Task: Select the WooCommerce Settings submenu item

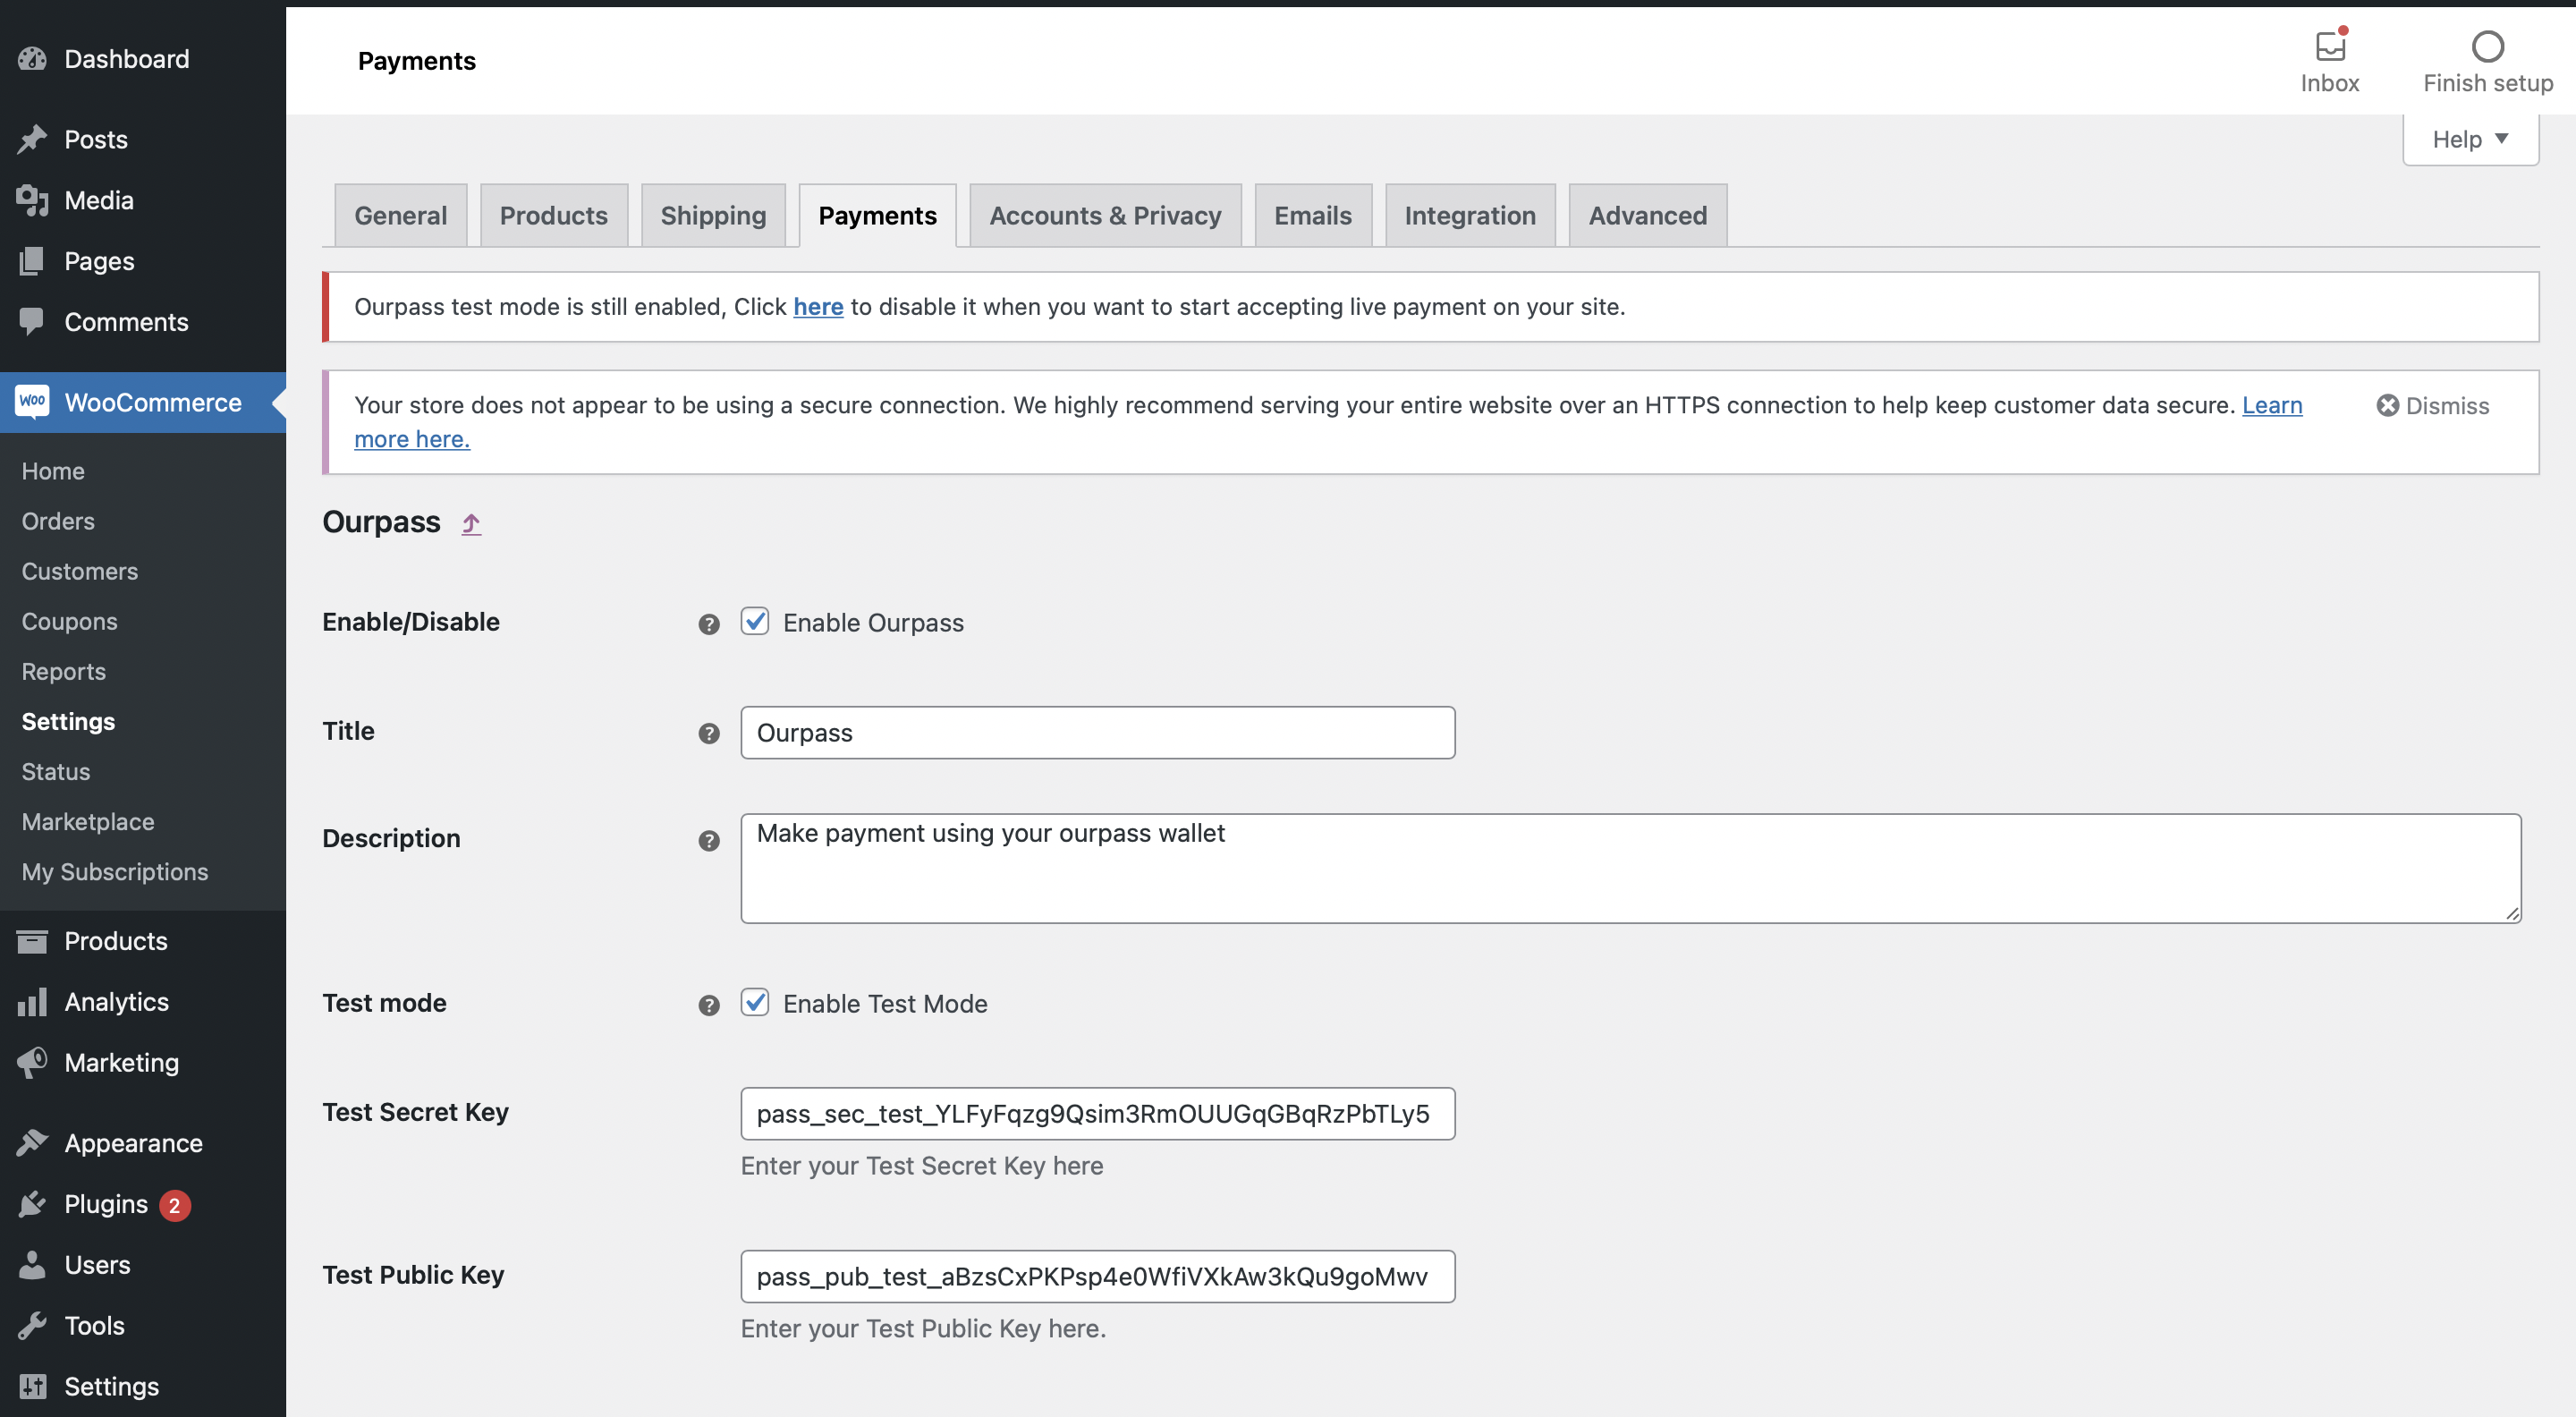Action: click(68, 721)
